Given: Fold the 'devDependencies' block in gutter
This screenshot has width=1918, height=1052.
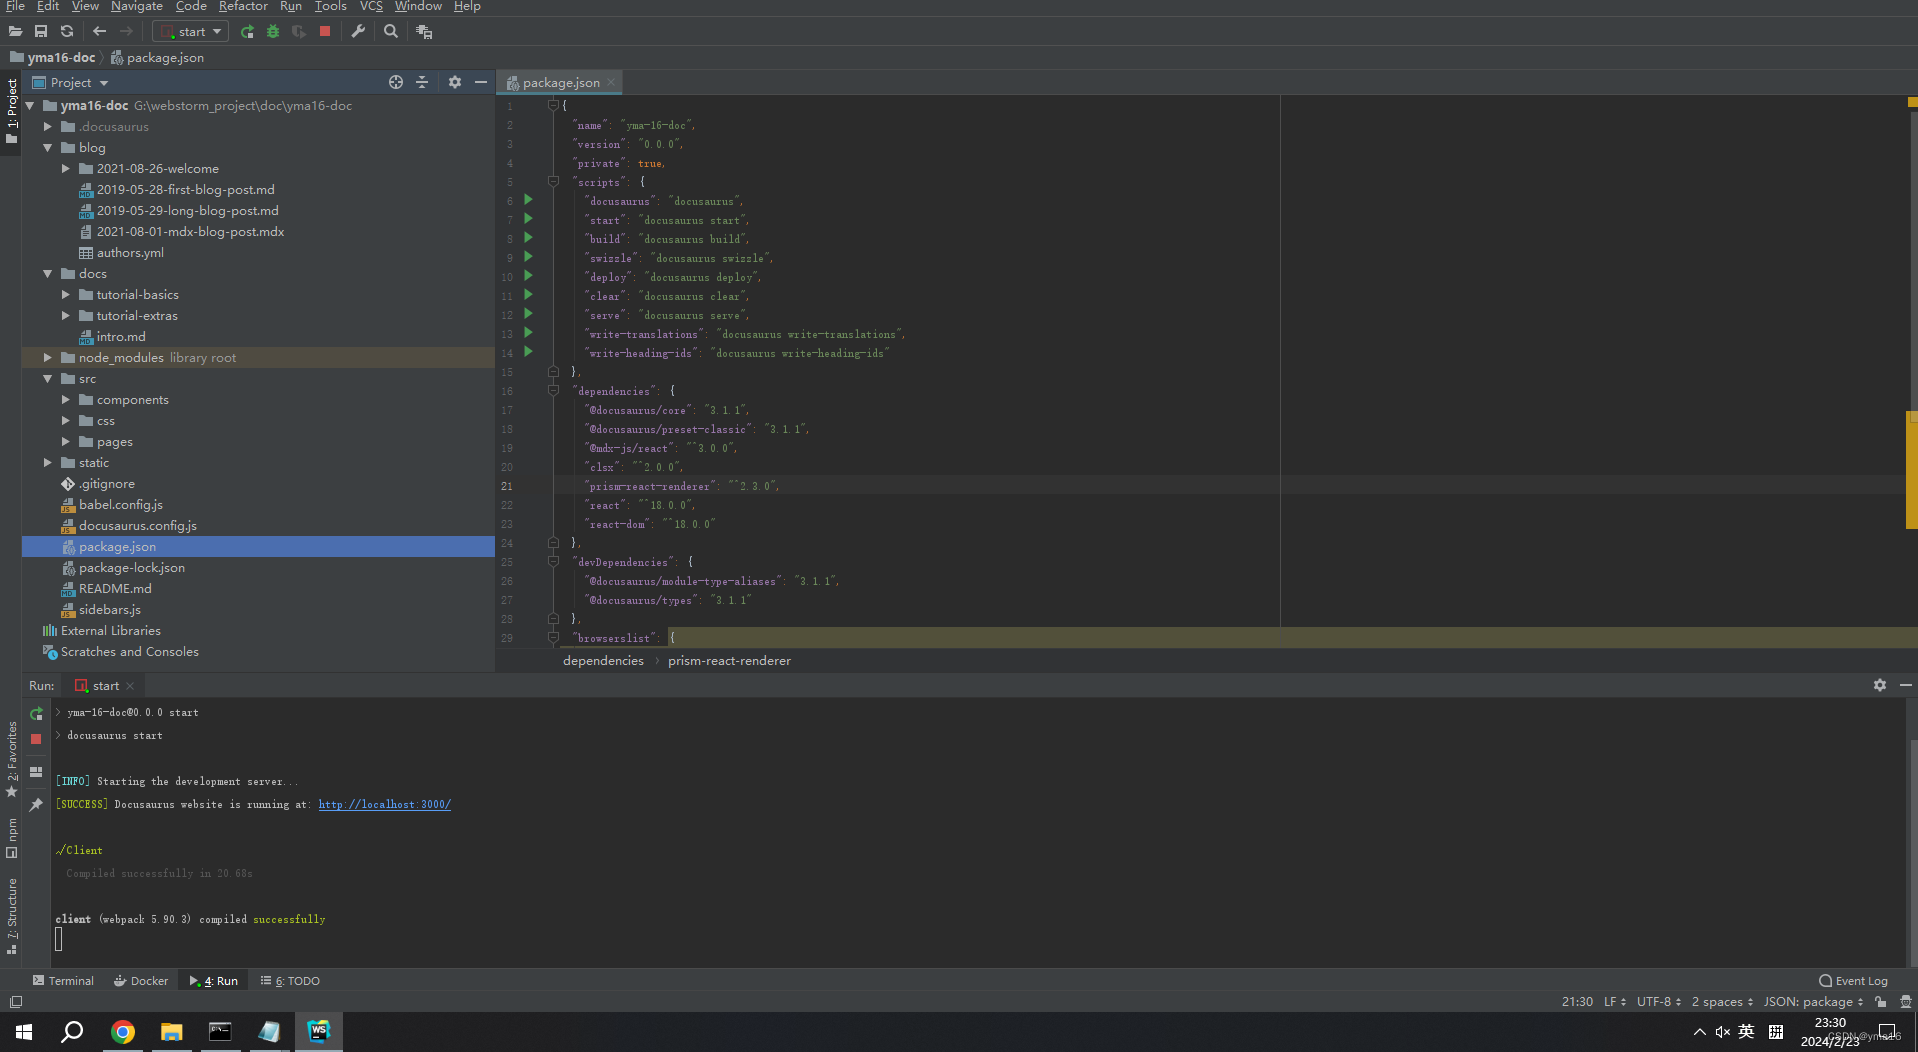Looking at the screenshot, I should (553, 562).
